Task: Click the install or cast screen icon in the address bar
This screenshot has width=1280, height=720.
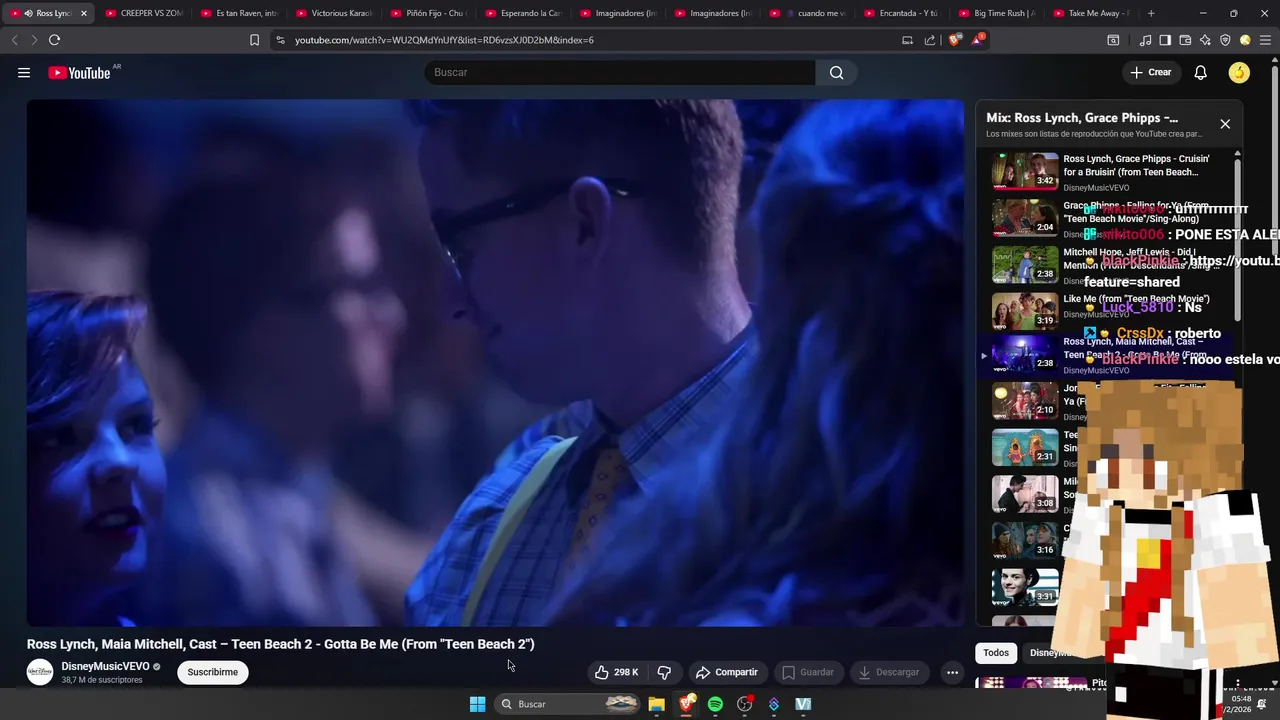Action: (907, 40)
